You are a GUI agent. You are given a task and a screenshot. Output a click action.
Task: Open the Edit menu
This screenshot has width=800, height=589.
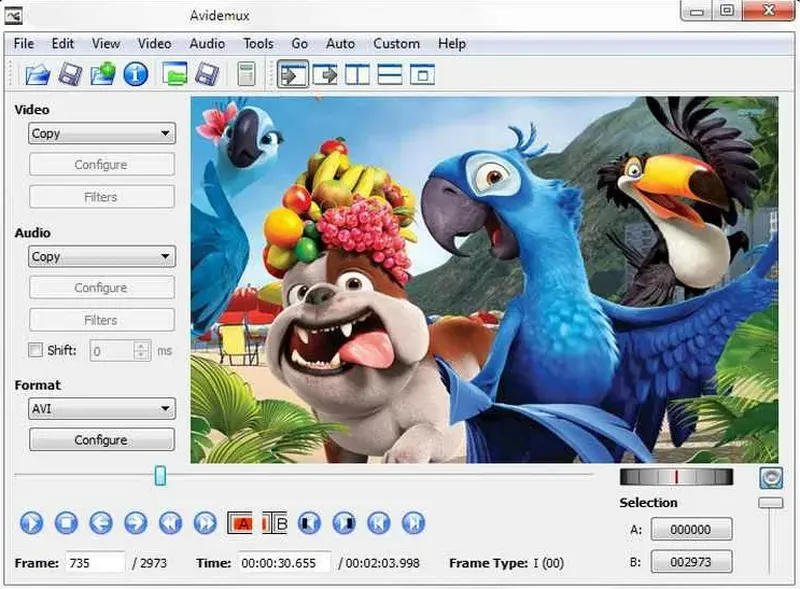click(63, 44)
